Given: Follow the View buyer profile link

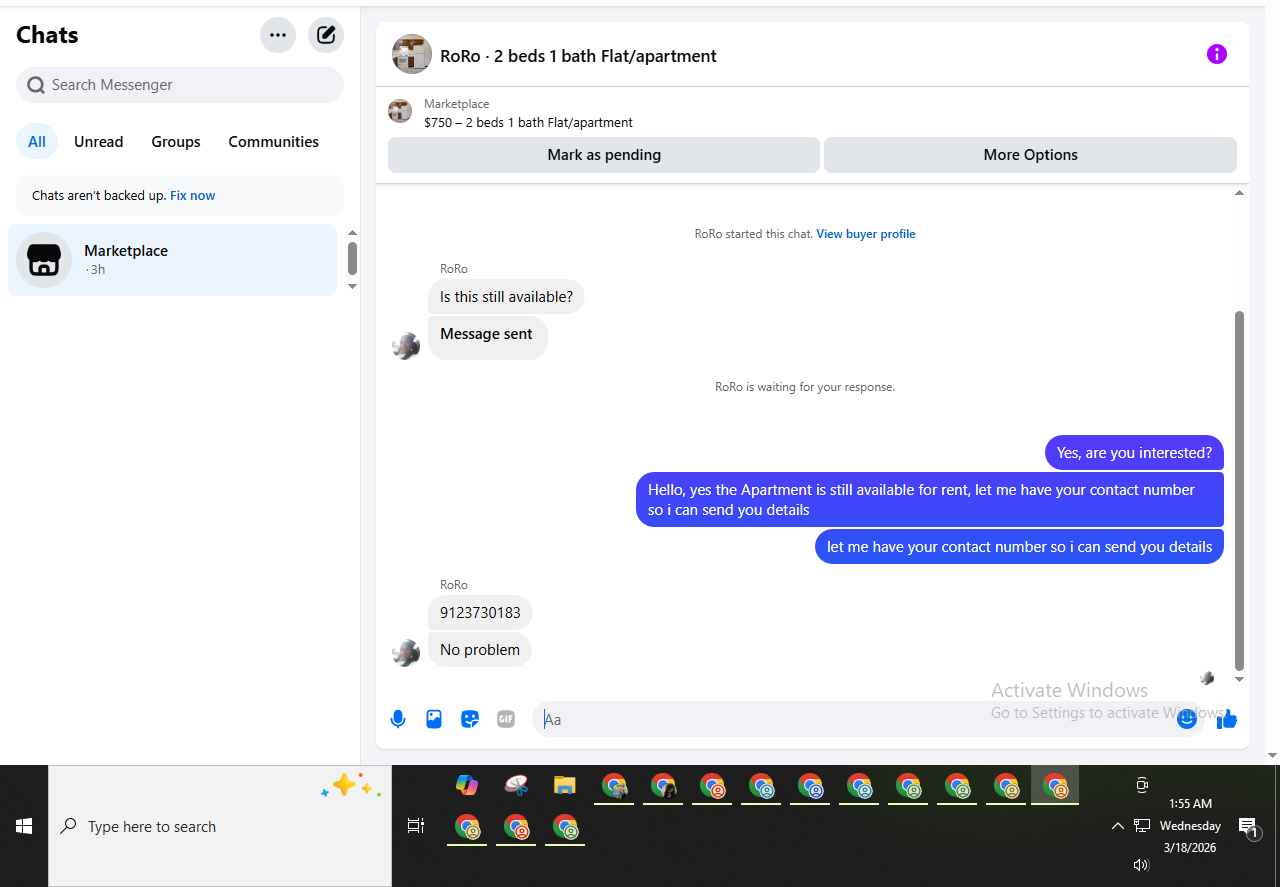Looking at the screenshot, I should click(x=866, y=234).
